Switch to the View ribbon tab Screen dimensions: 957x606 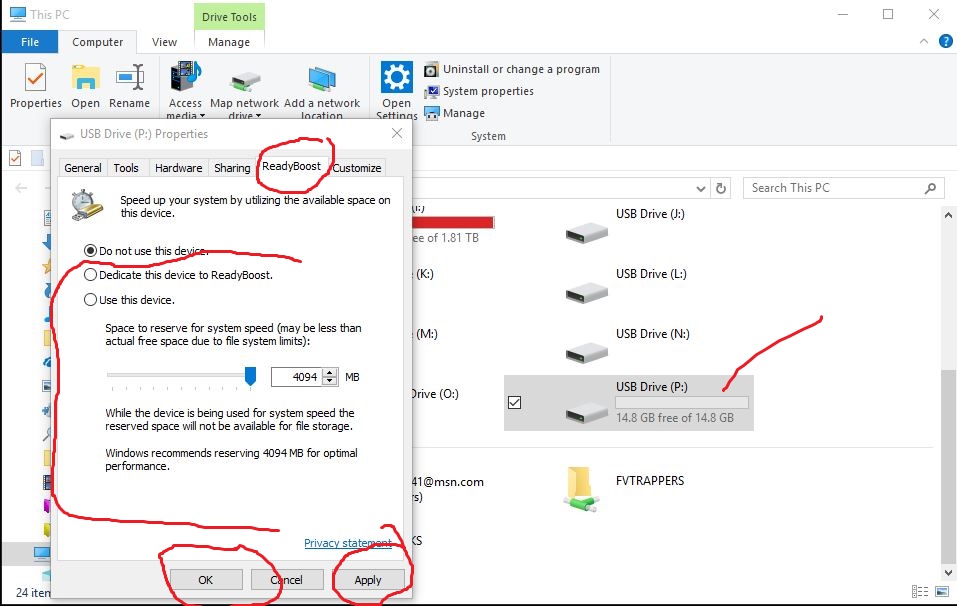(x=164, y=42)
